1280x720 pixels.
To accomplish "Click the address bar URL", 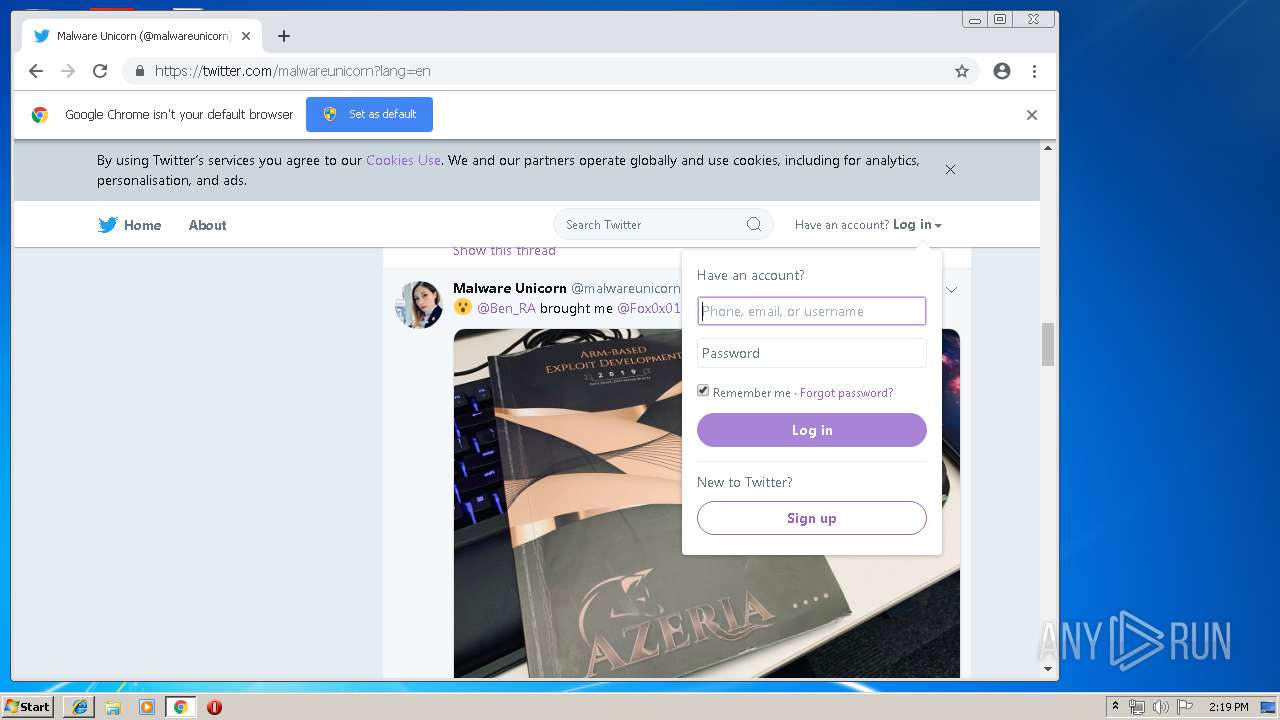I will click(293, 71).
